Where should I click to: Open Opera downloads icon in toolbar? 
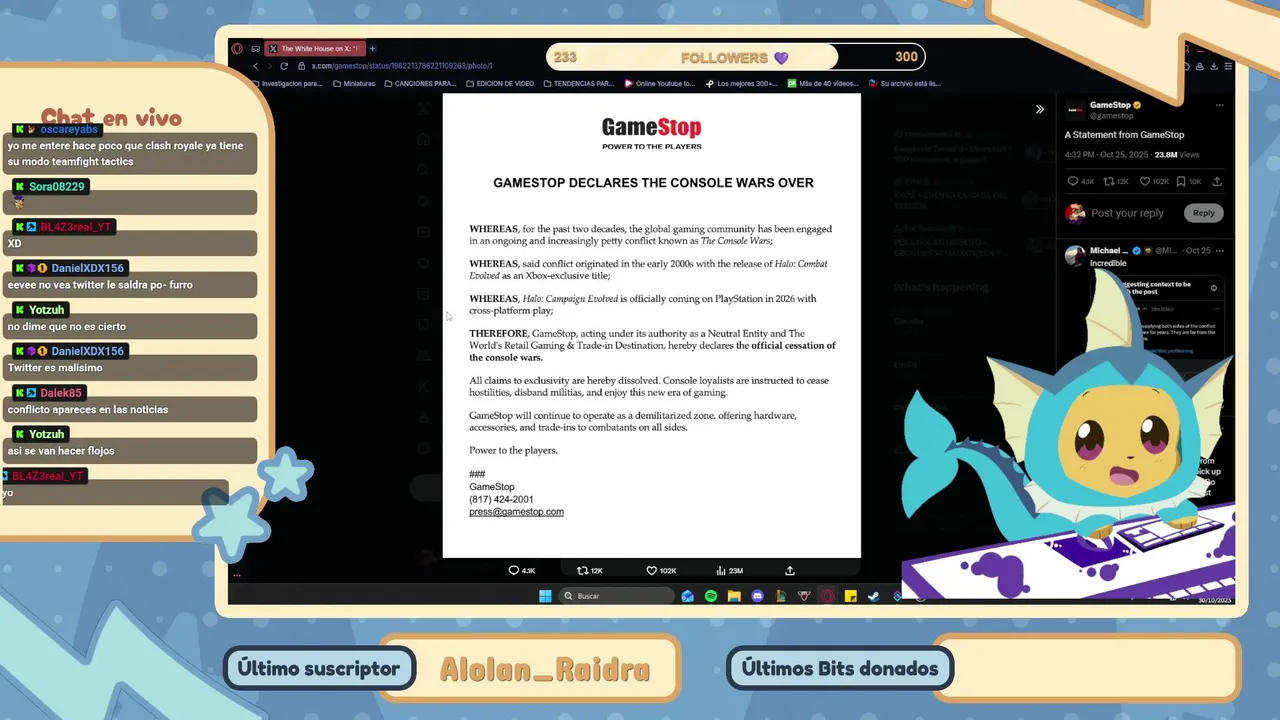pos(1213,66)
